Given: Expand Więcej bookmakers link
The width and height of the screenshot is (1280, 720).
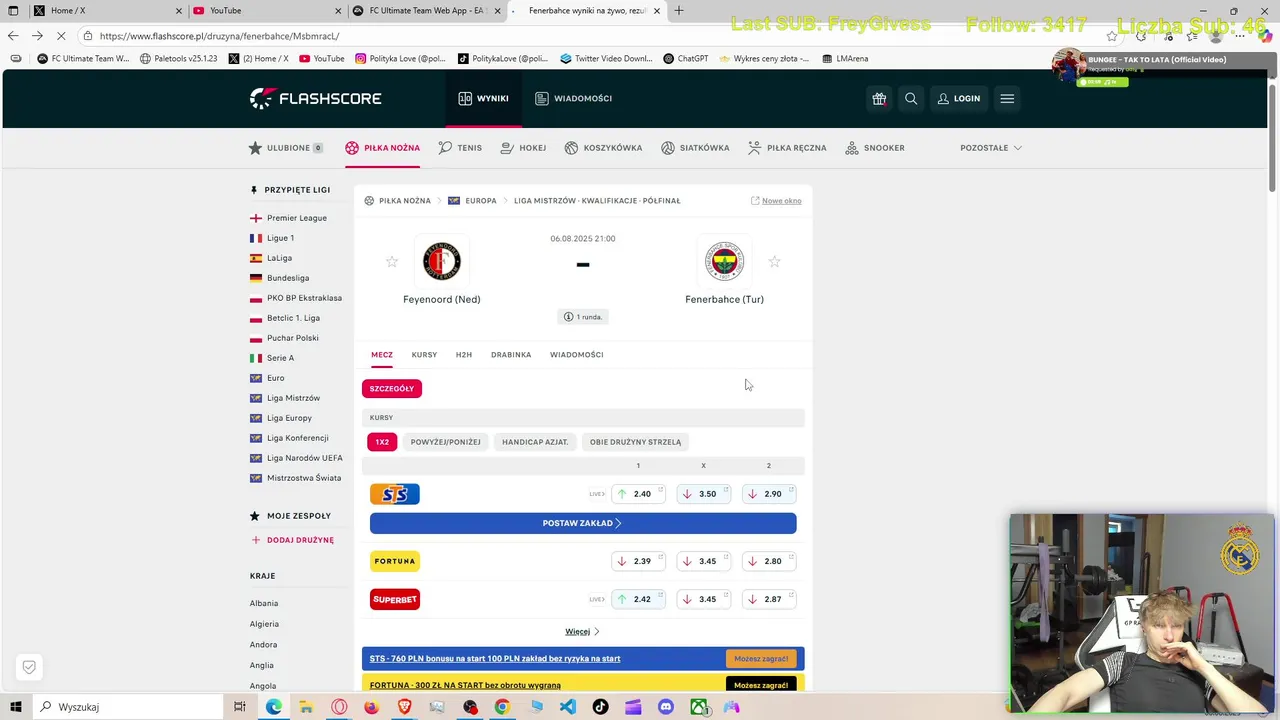Looking at the screenshot, I should click(x=582, y=632).
